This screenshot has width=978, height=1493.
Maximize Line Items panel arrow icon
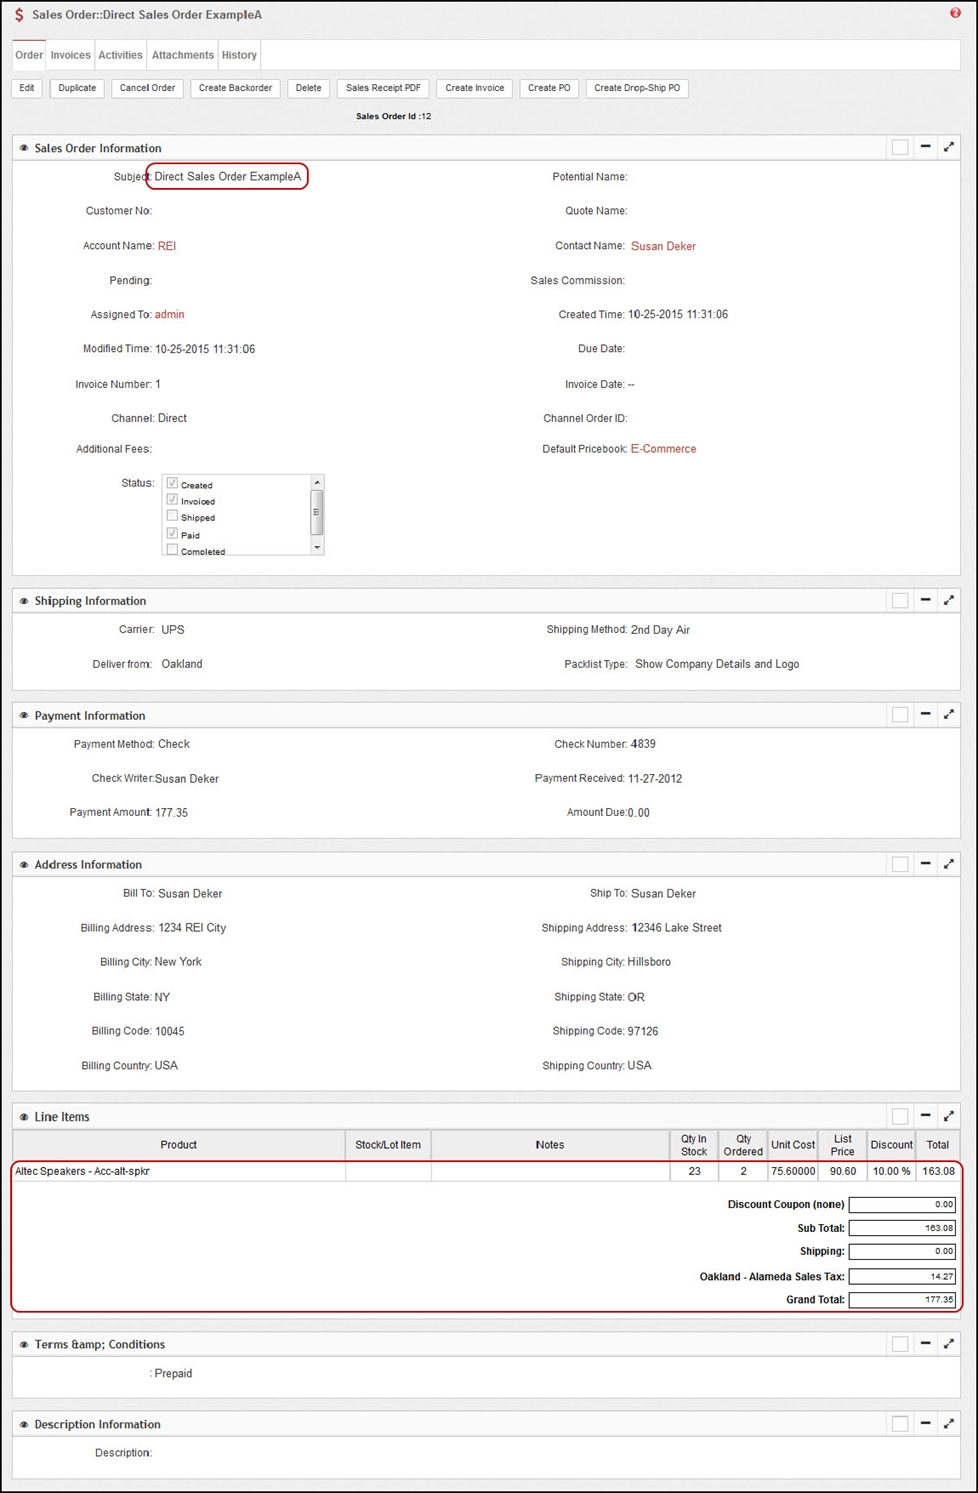[949, 1115]
